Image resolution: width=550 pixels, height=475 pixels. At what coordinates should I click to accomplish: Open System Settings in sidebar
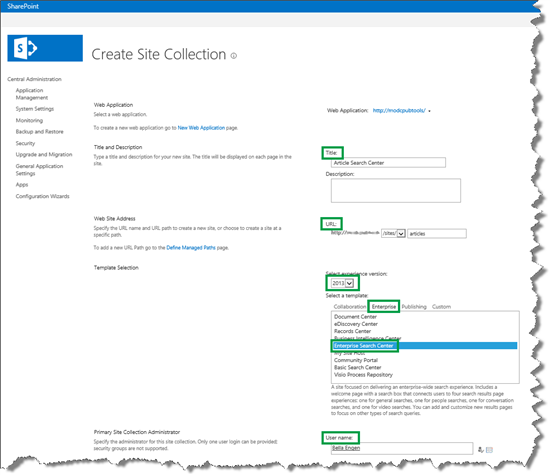35,109
